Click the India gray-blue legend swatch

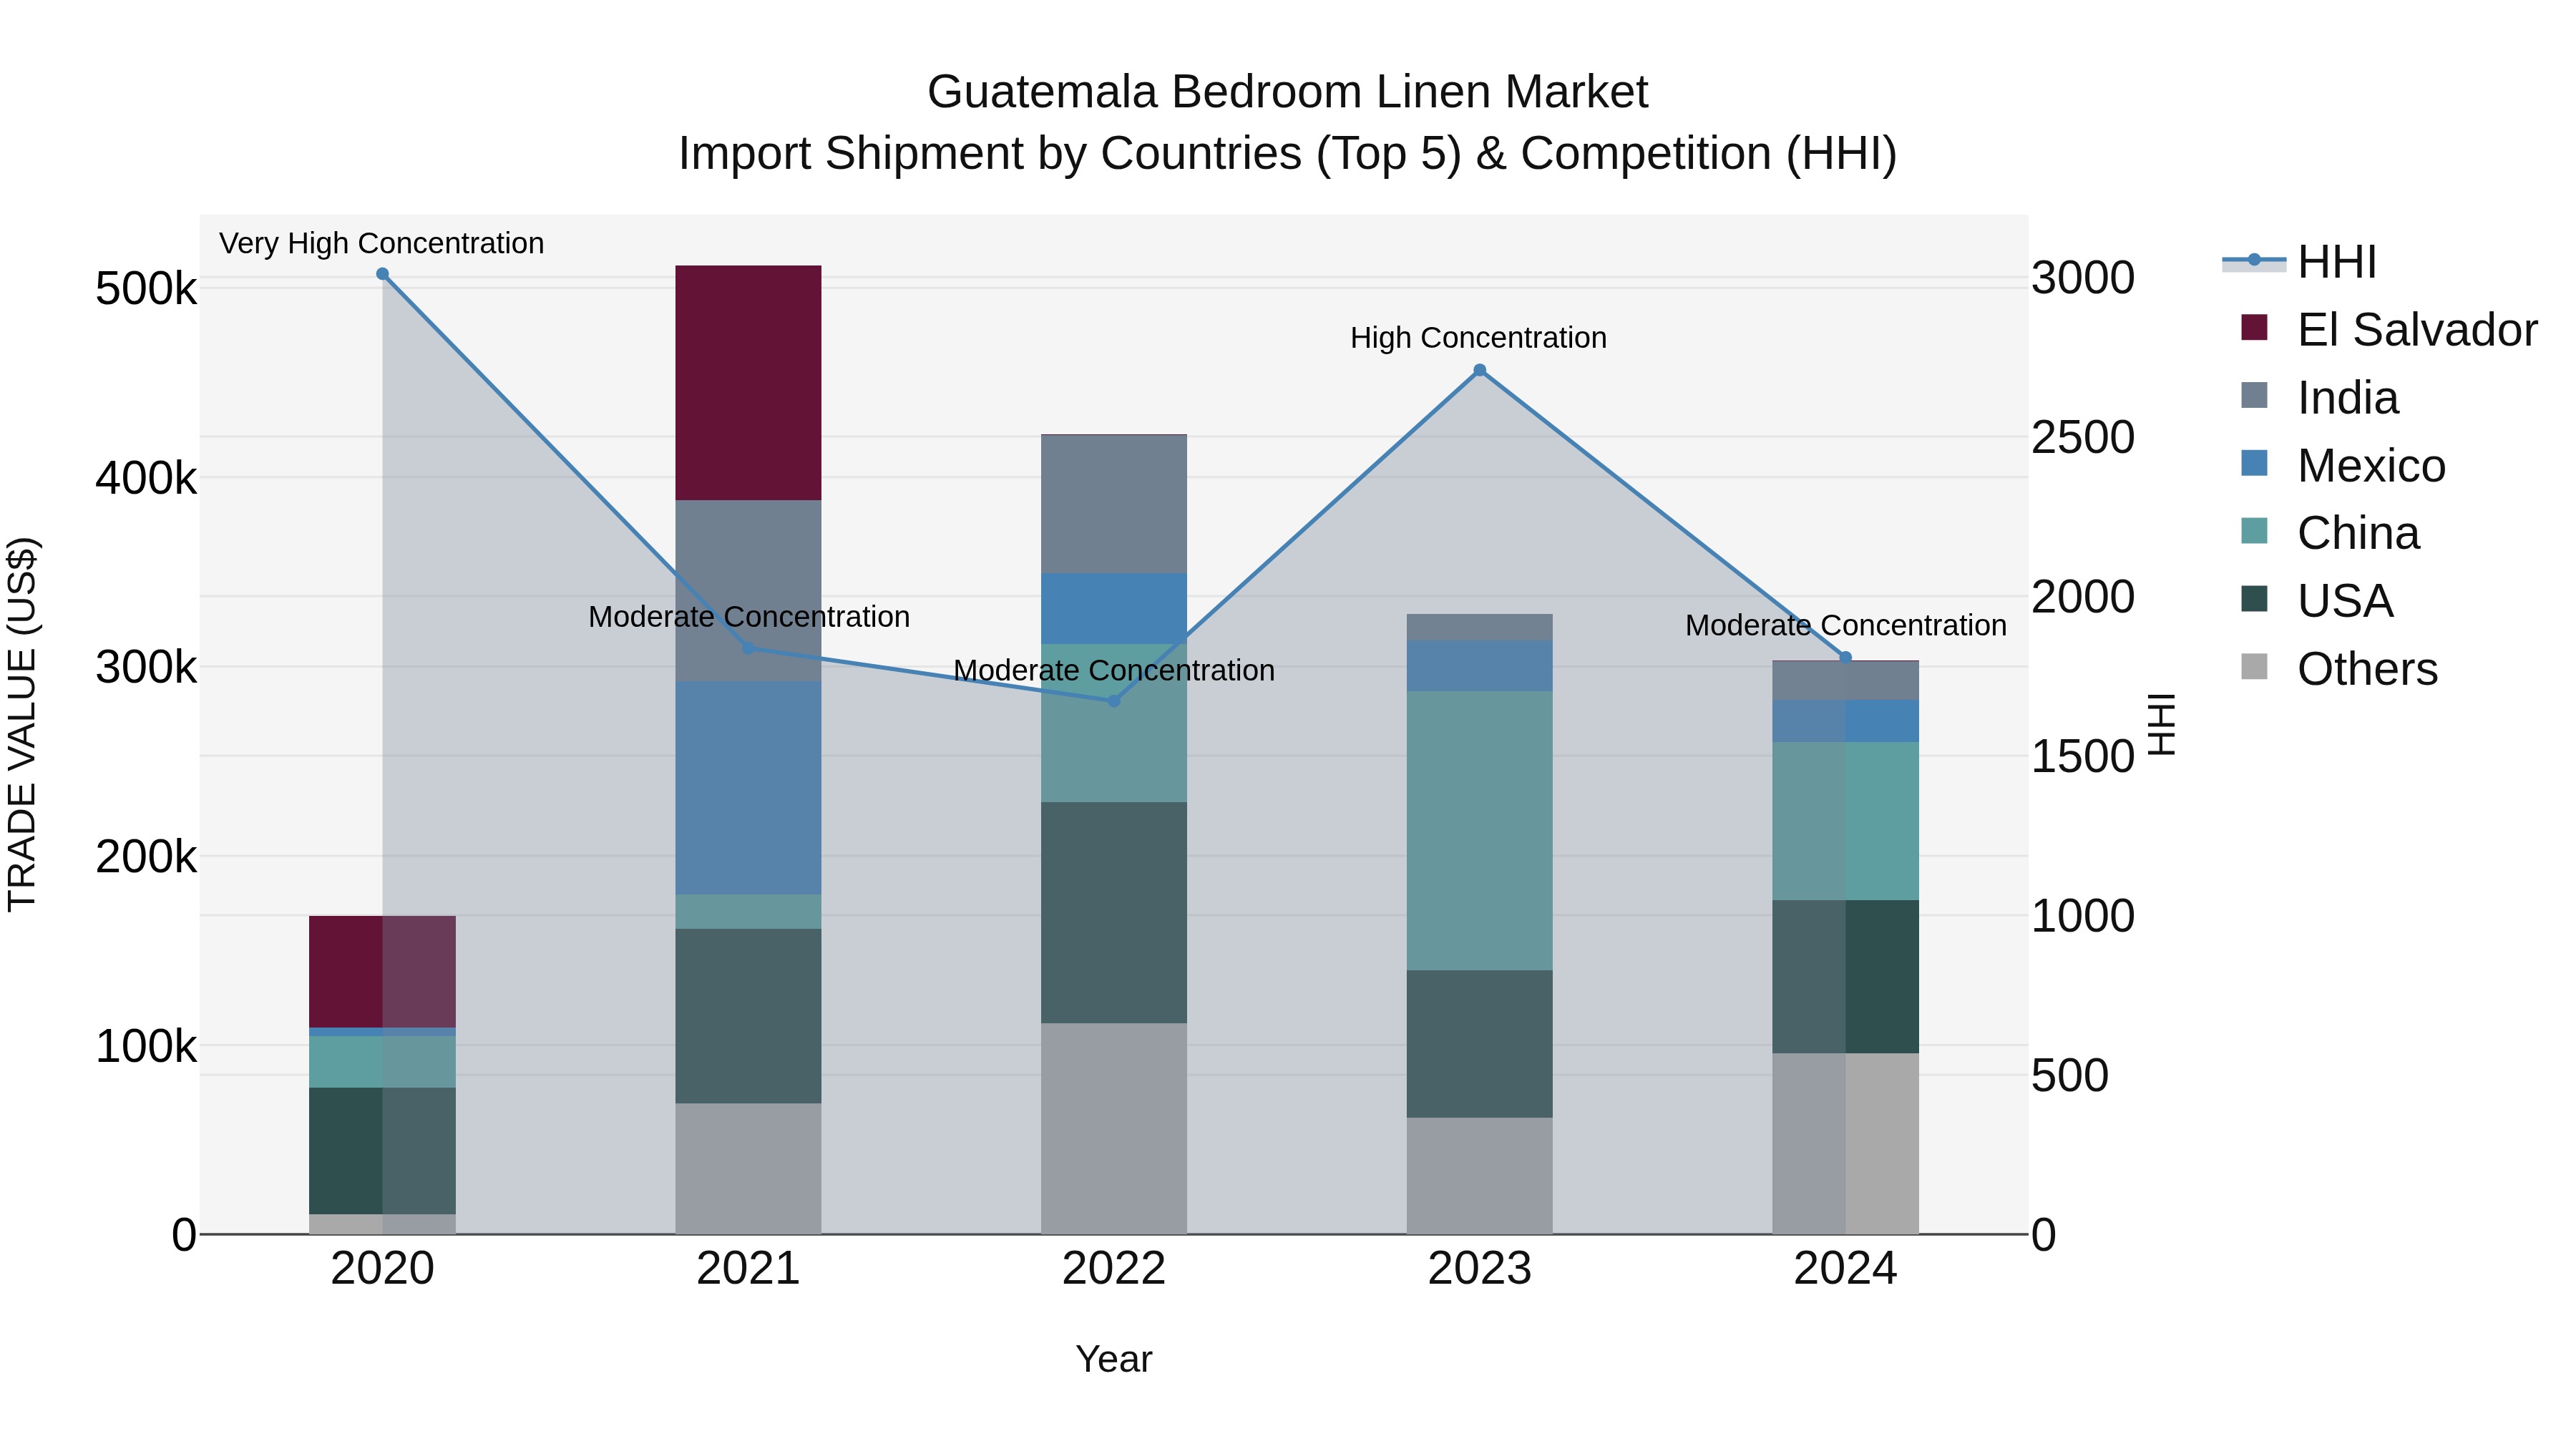pos(2254,395)
